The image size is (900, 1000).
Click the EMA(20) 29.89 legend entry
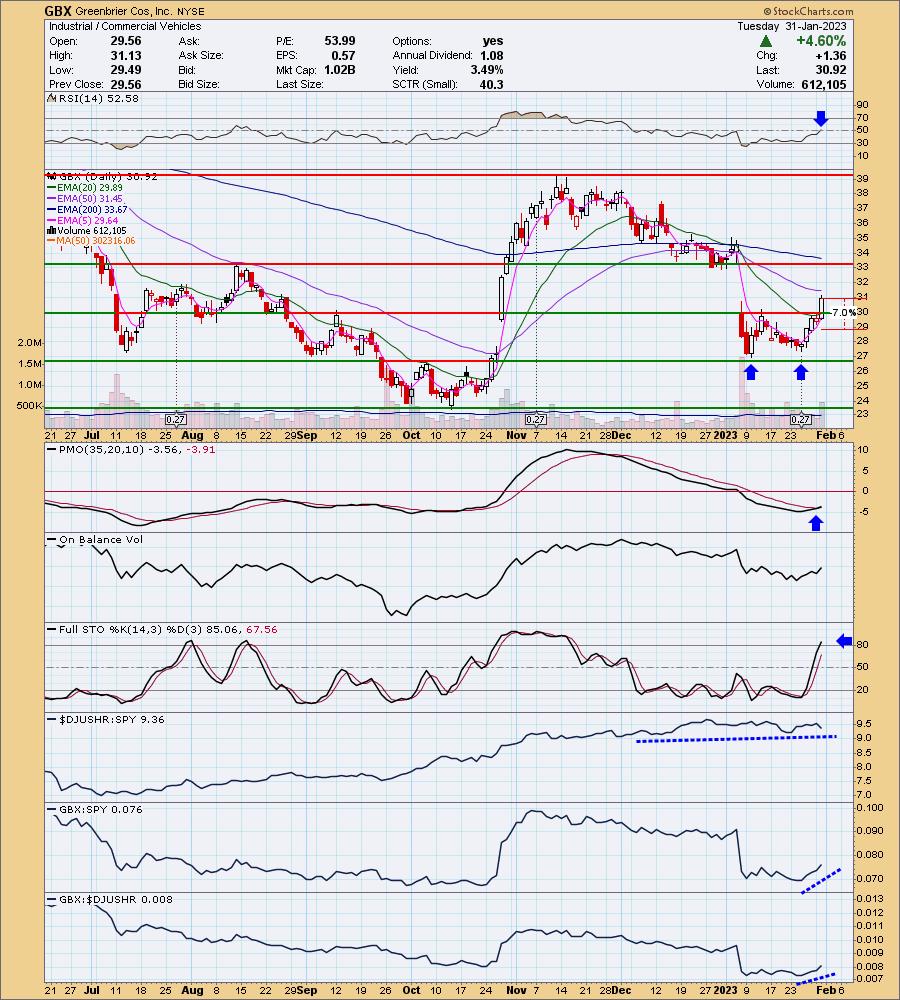85,188
